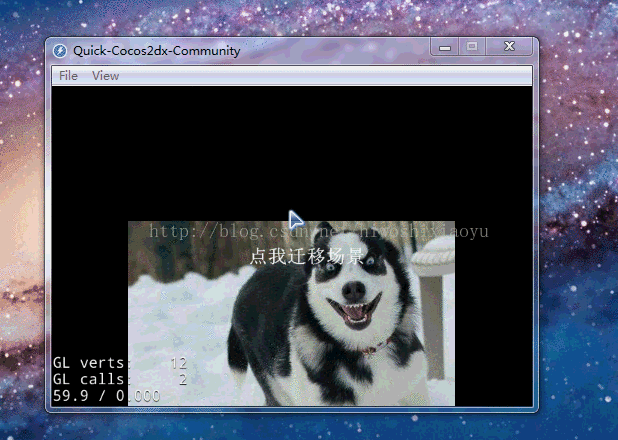
Task: Click the 59.9 frame rate readout
Action: 71,395
